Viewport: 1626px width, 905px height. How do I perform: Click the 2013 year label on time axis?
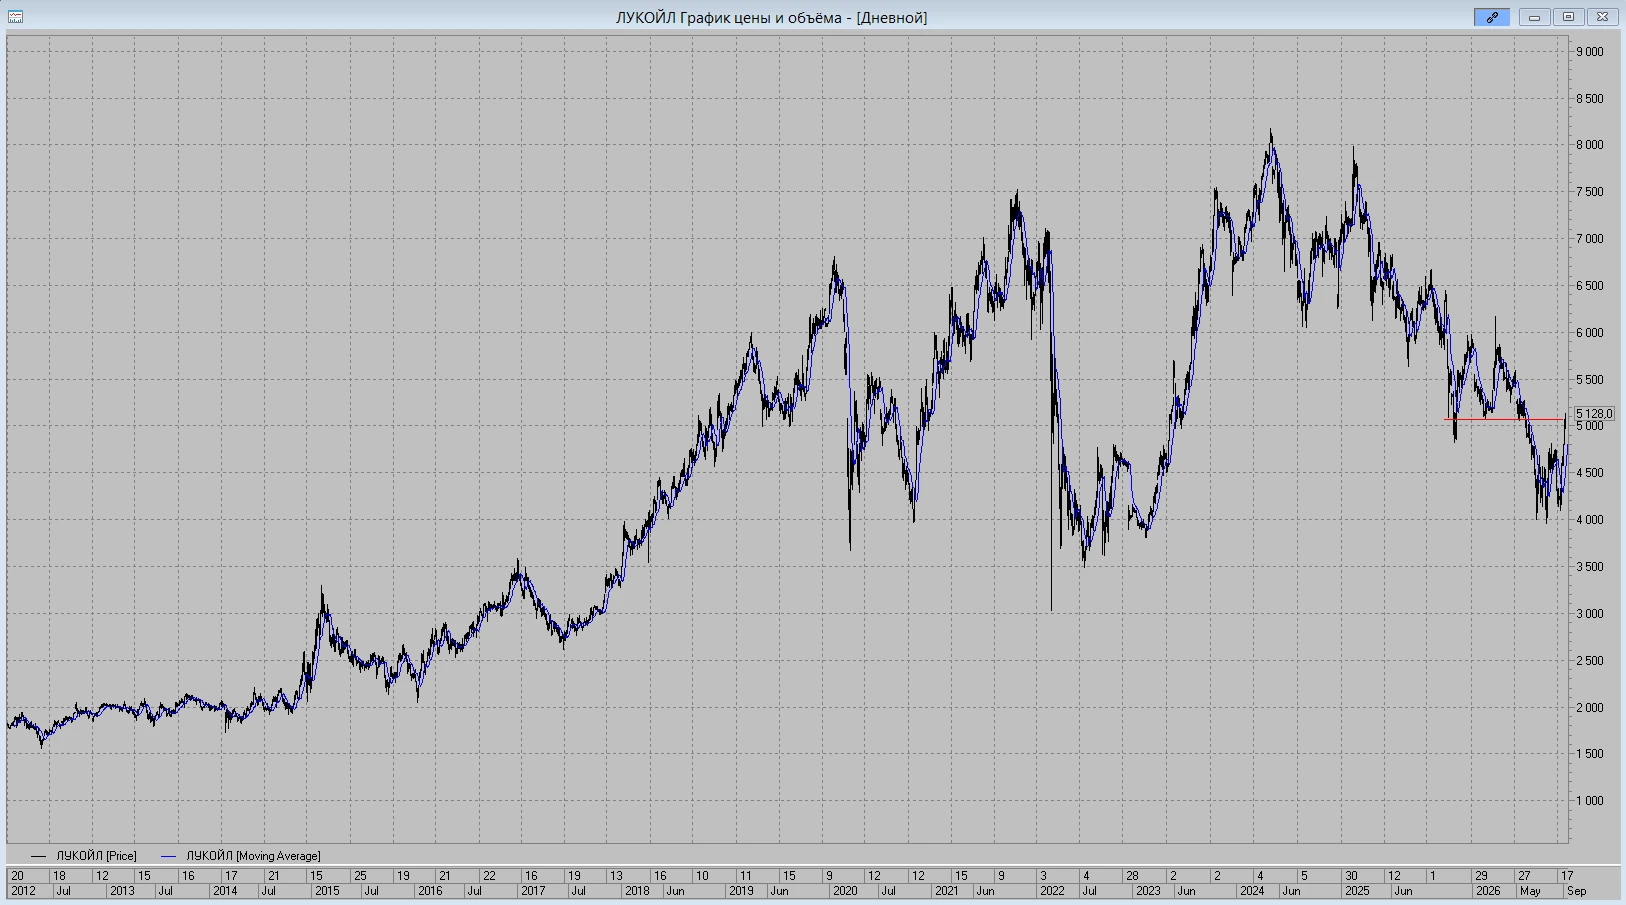point(122,891)
